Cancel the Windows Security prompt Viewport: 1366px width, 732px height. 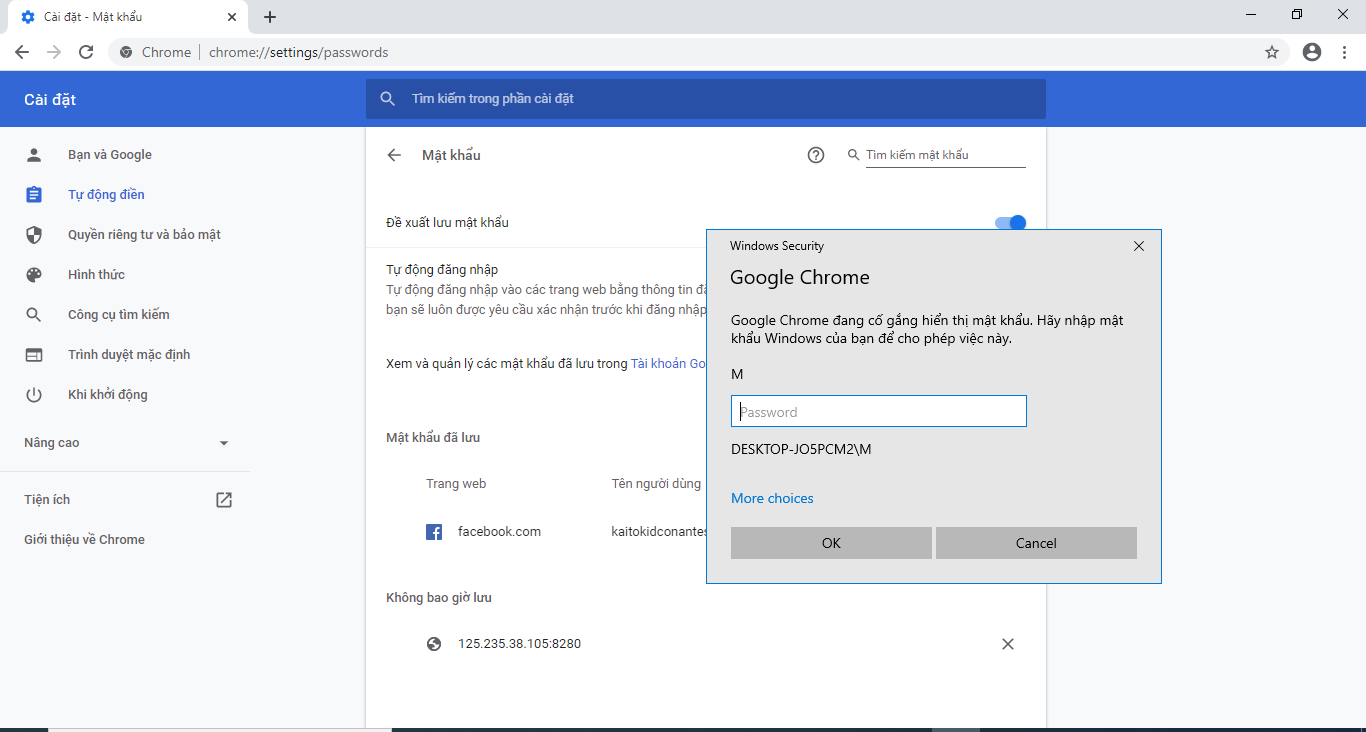point(1036,543)
